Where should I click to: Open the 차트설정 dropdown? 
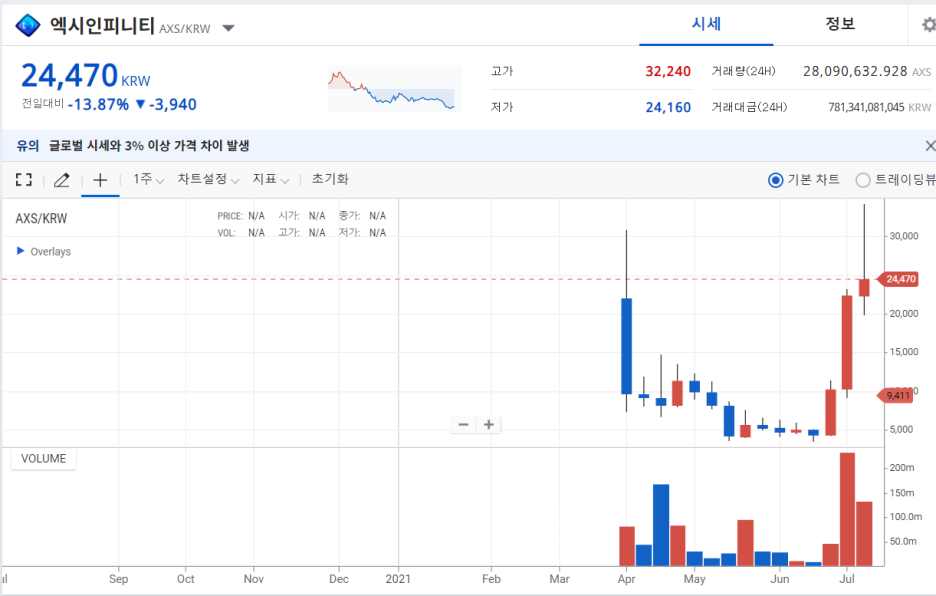point(208,179)
